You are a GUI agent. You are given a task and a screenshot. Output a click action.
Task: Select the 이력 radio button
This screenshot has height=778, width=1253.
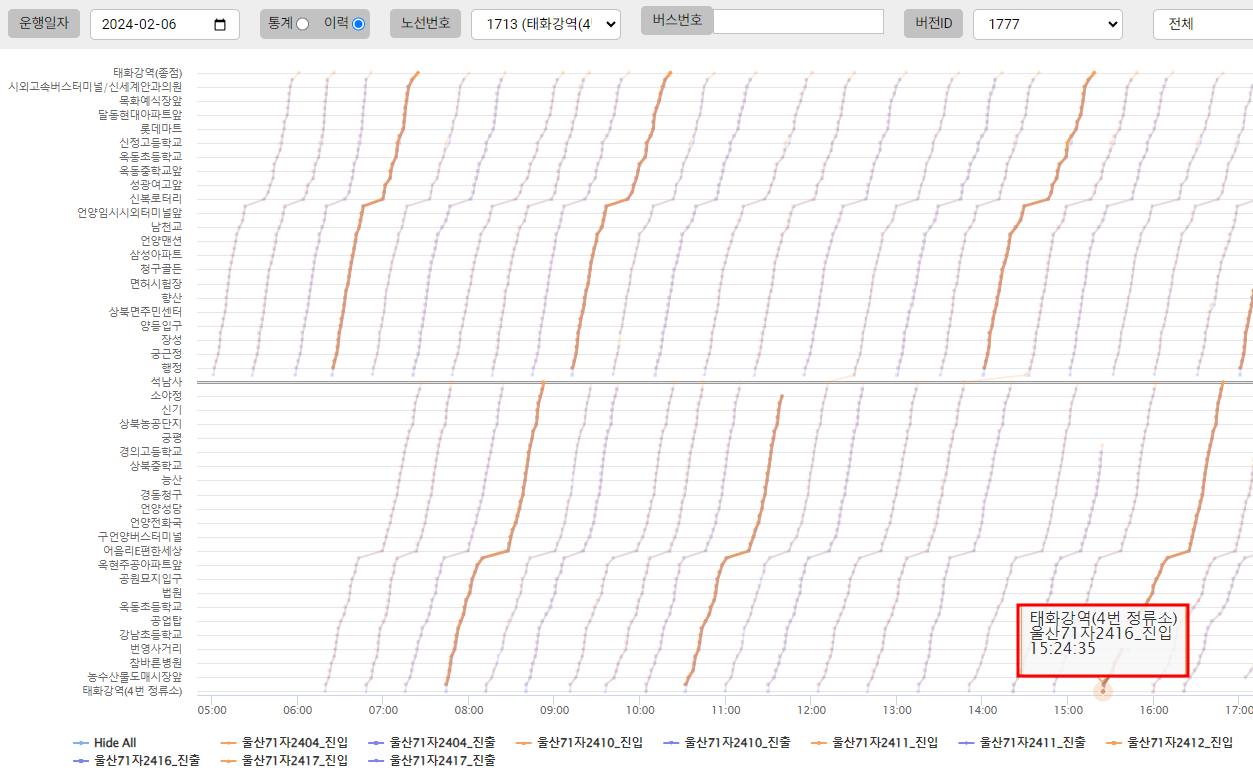click(359, 24)
